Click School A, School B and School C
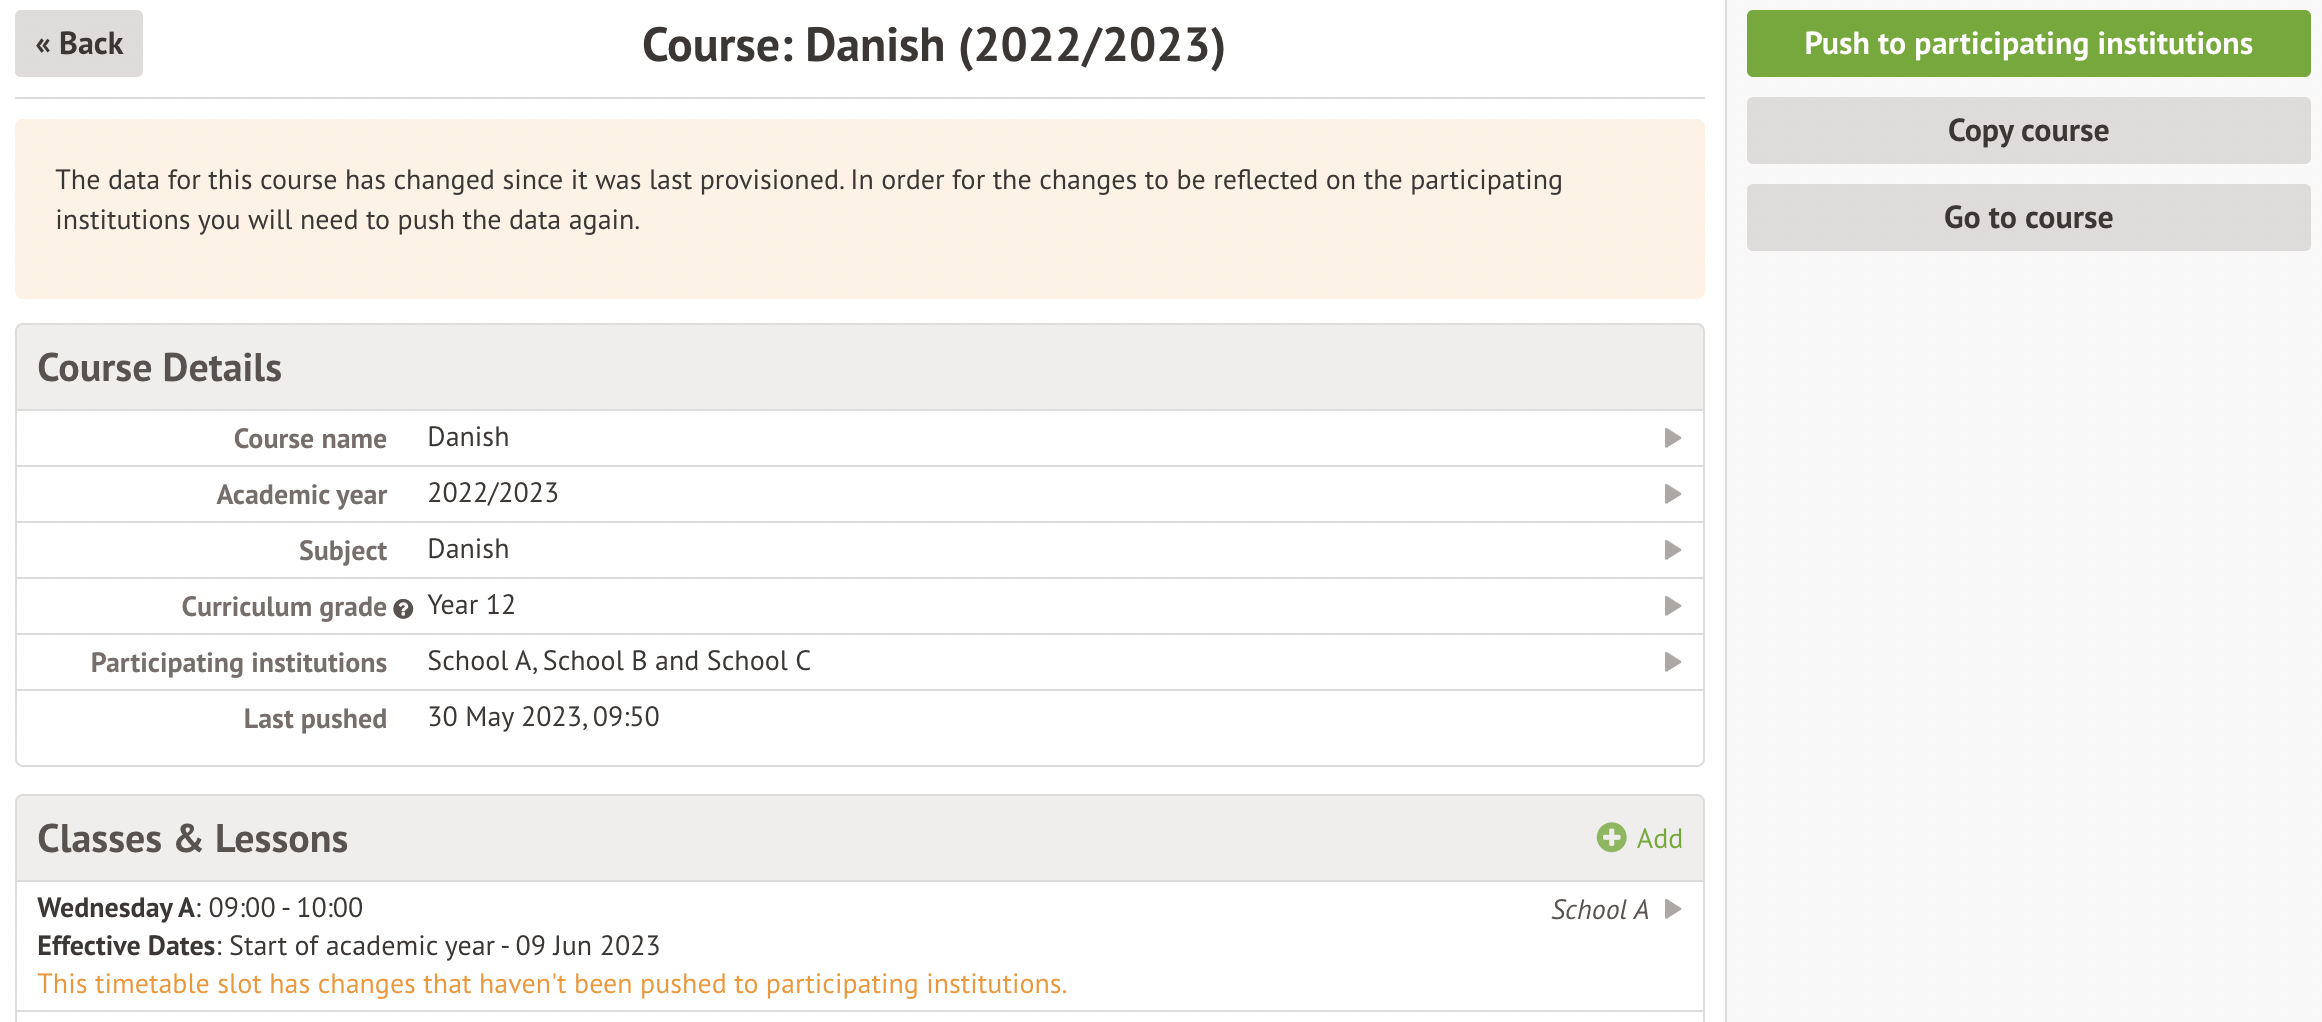 [619, 661]
